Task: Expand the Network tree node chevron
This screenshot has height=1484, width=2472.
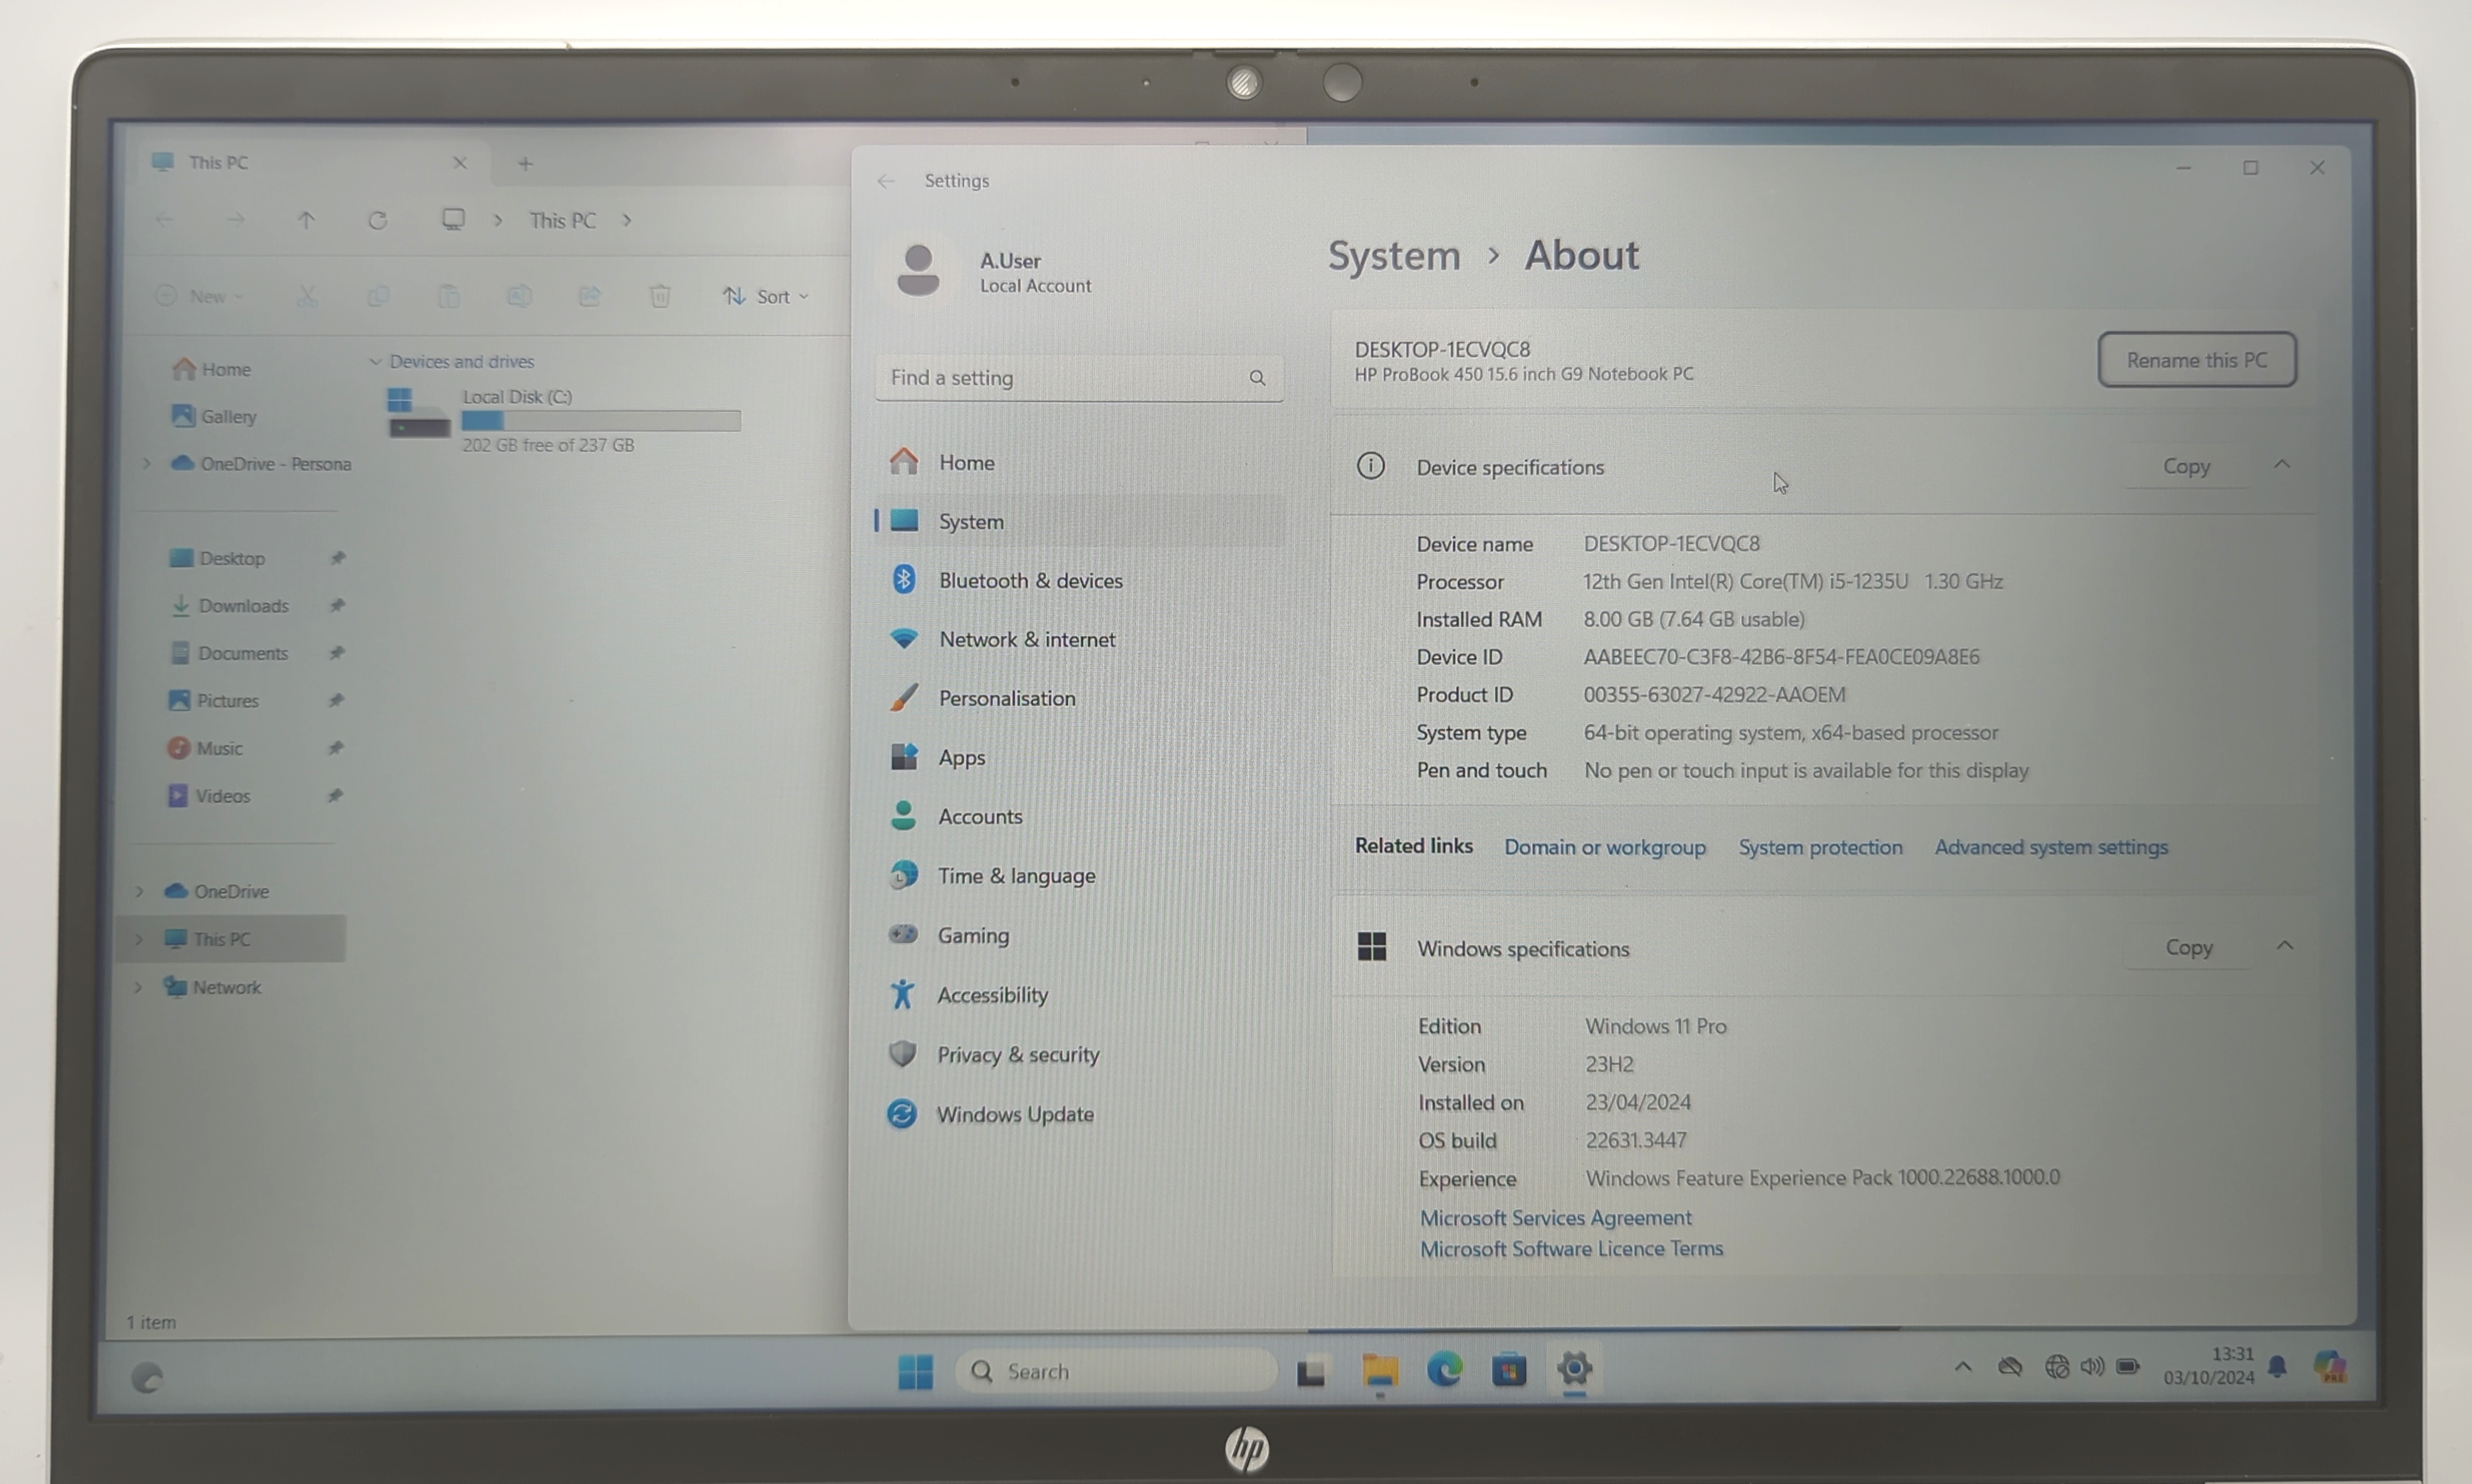Action: click(137, 987)
